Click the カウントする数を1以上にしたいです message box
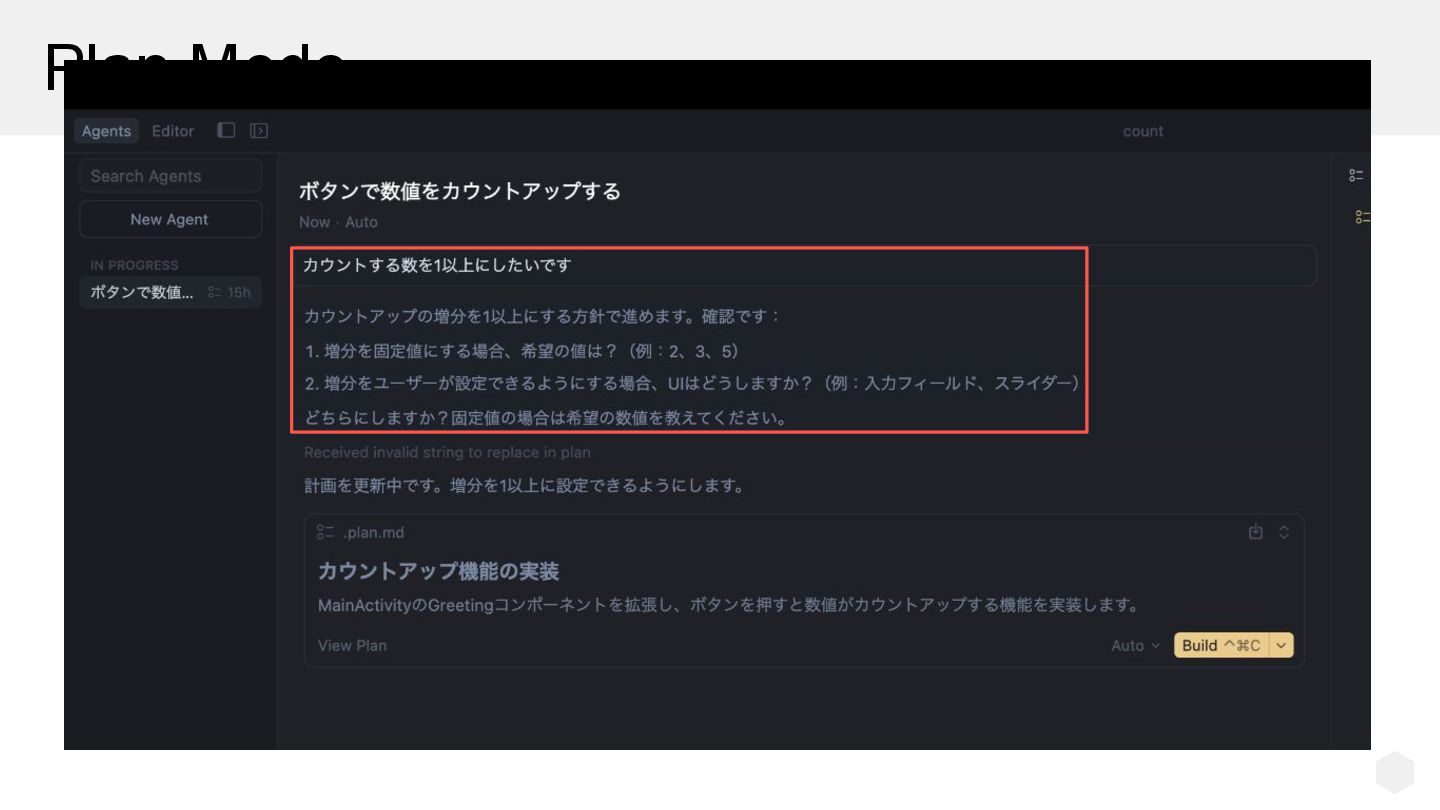1440x810 pixels. tap(804, 266)
